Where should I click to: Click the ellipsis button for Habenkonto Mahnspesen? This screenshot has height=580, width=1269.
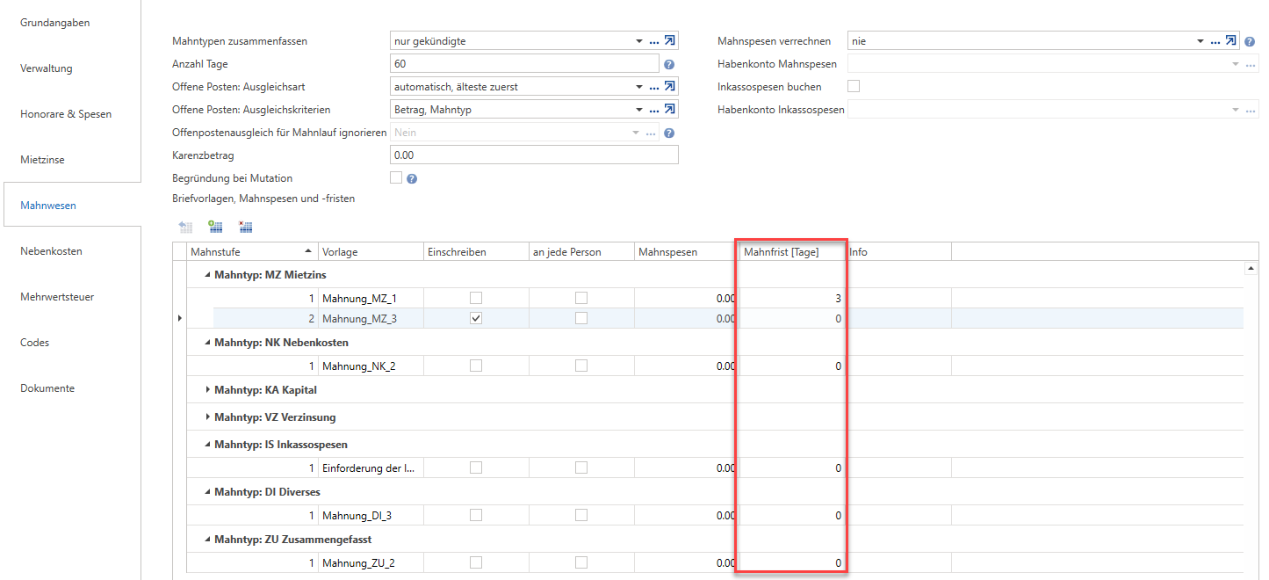coord(1251,64)
